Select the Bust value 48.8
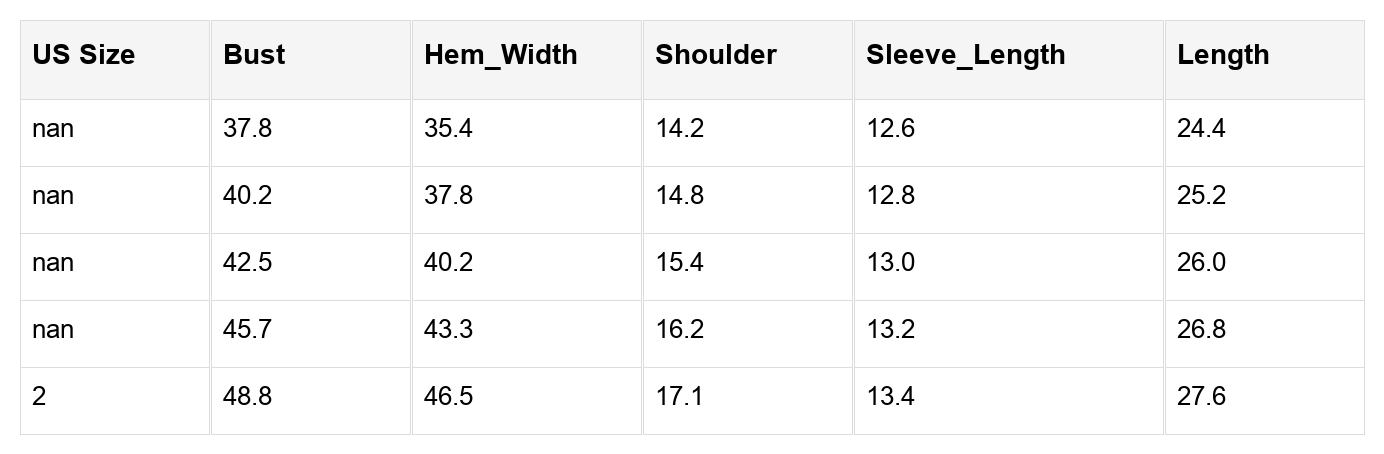The height and width of the screenshot is (454, 1384). (x=247, y=397)
